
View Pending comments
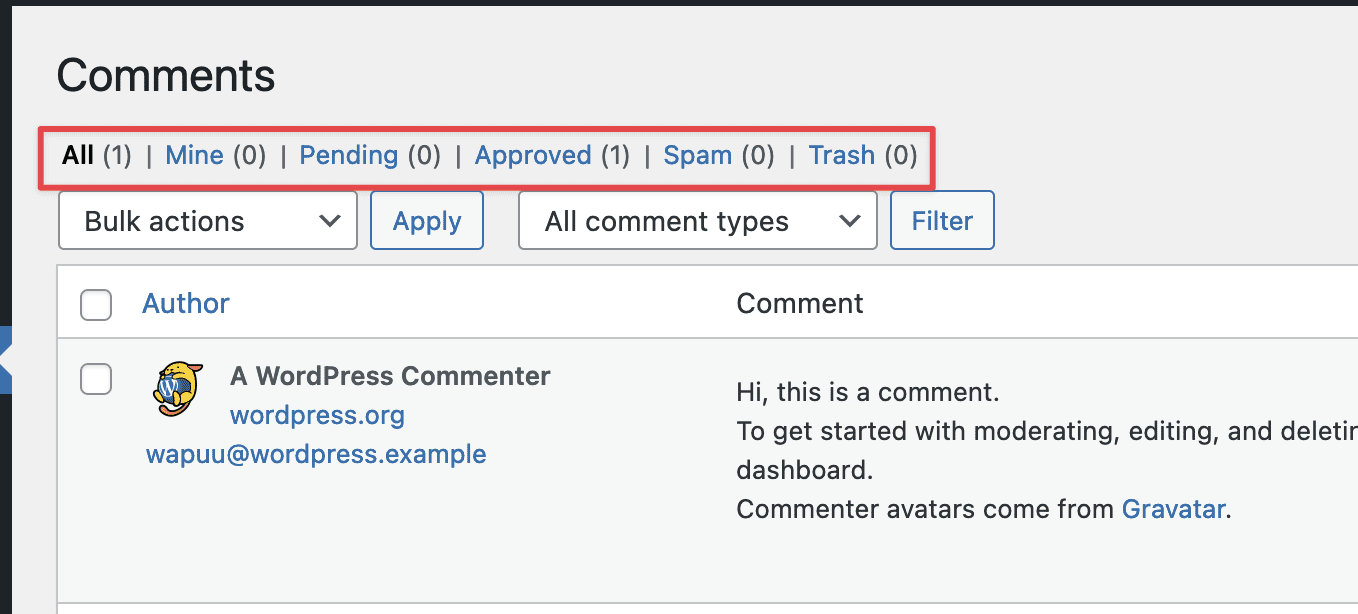349,156
